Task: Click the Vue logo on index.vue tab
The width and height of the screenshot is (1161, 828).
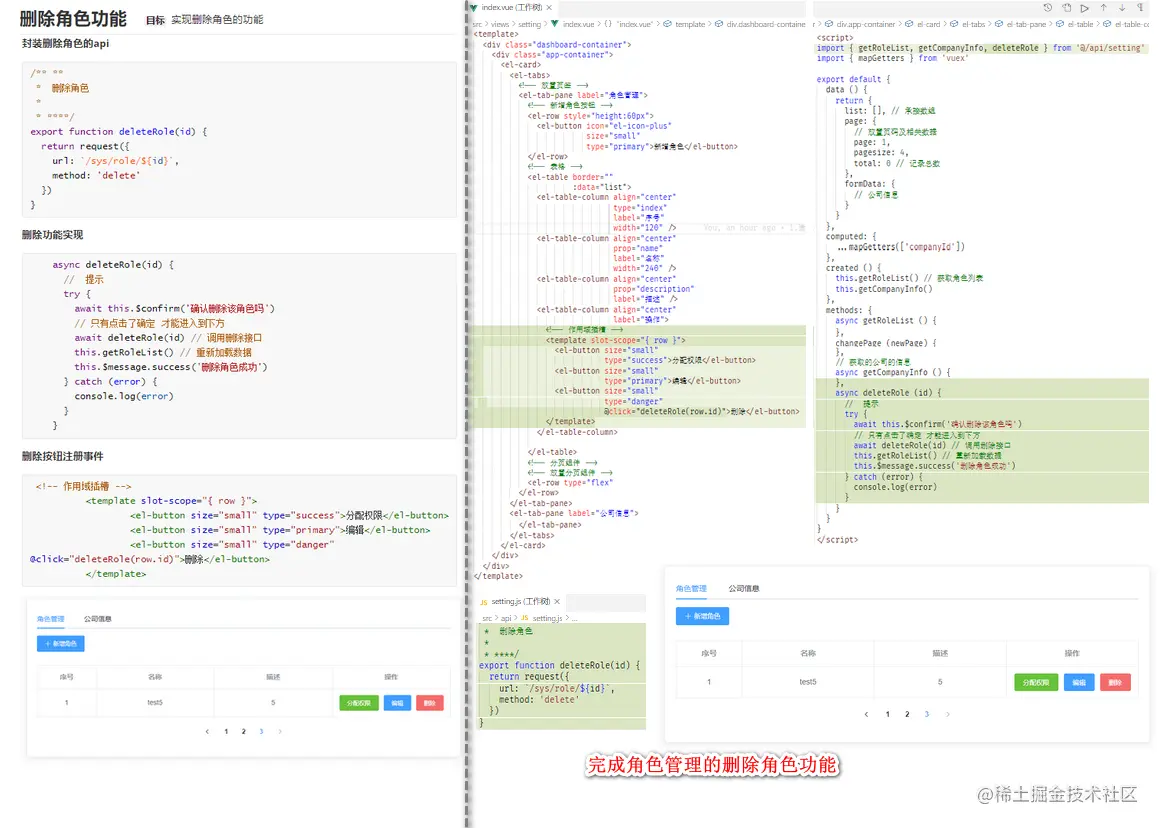Action: [x=474, y=7]
